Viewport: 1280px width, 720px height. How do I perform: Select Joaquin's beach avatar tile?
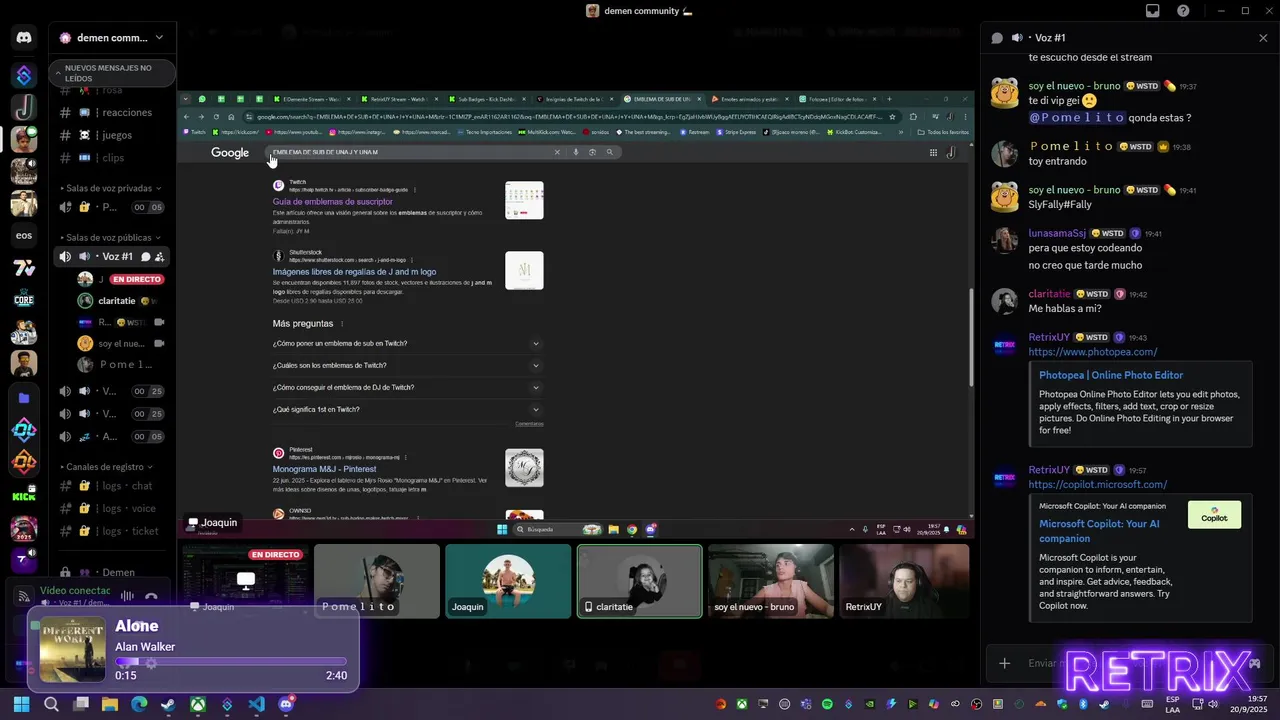[x=508, y=581]
